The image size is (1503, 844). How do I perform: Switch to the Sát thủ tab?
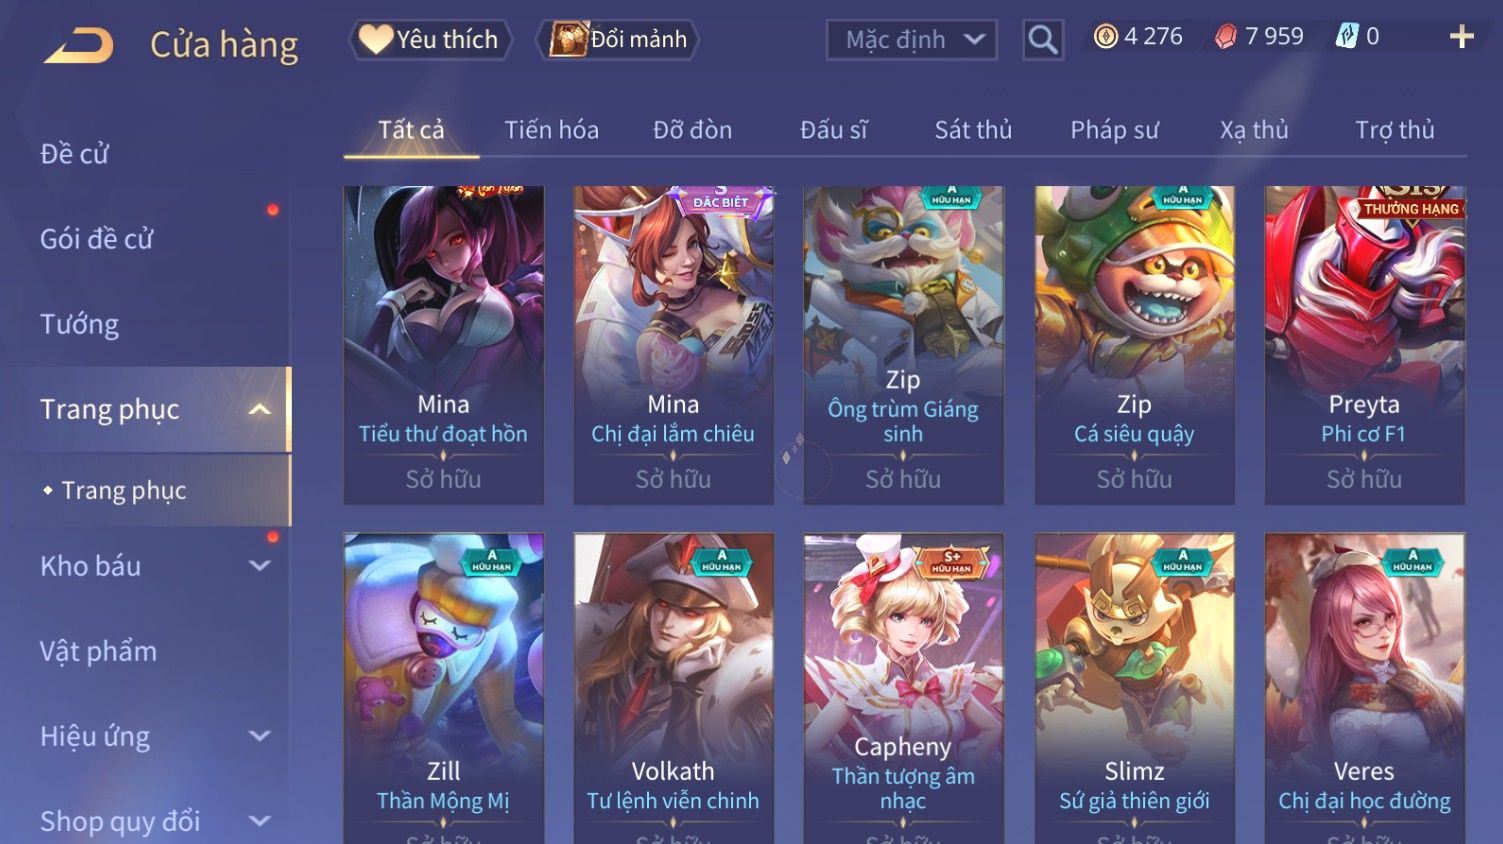point(973,130)
